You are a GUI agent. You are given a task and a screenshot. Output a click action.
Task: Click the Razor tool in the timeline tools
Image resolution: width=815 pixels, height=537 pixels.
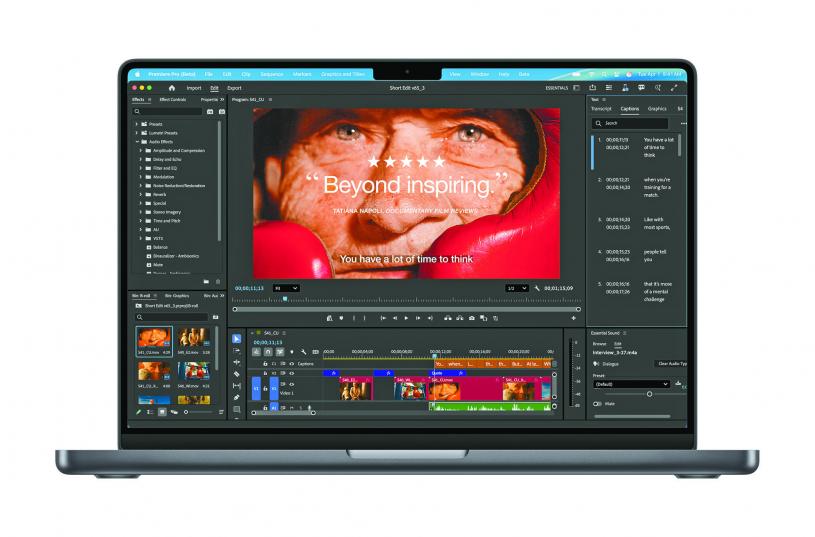(237, 374)
